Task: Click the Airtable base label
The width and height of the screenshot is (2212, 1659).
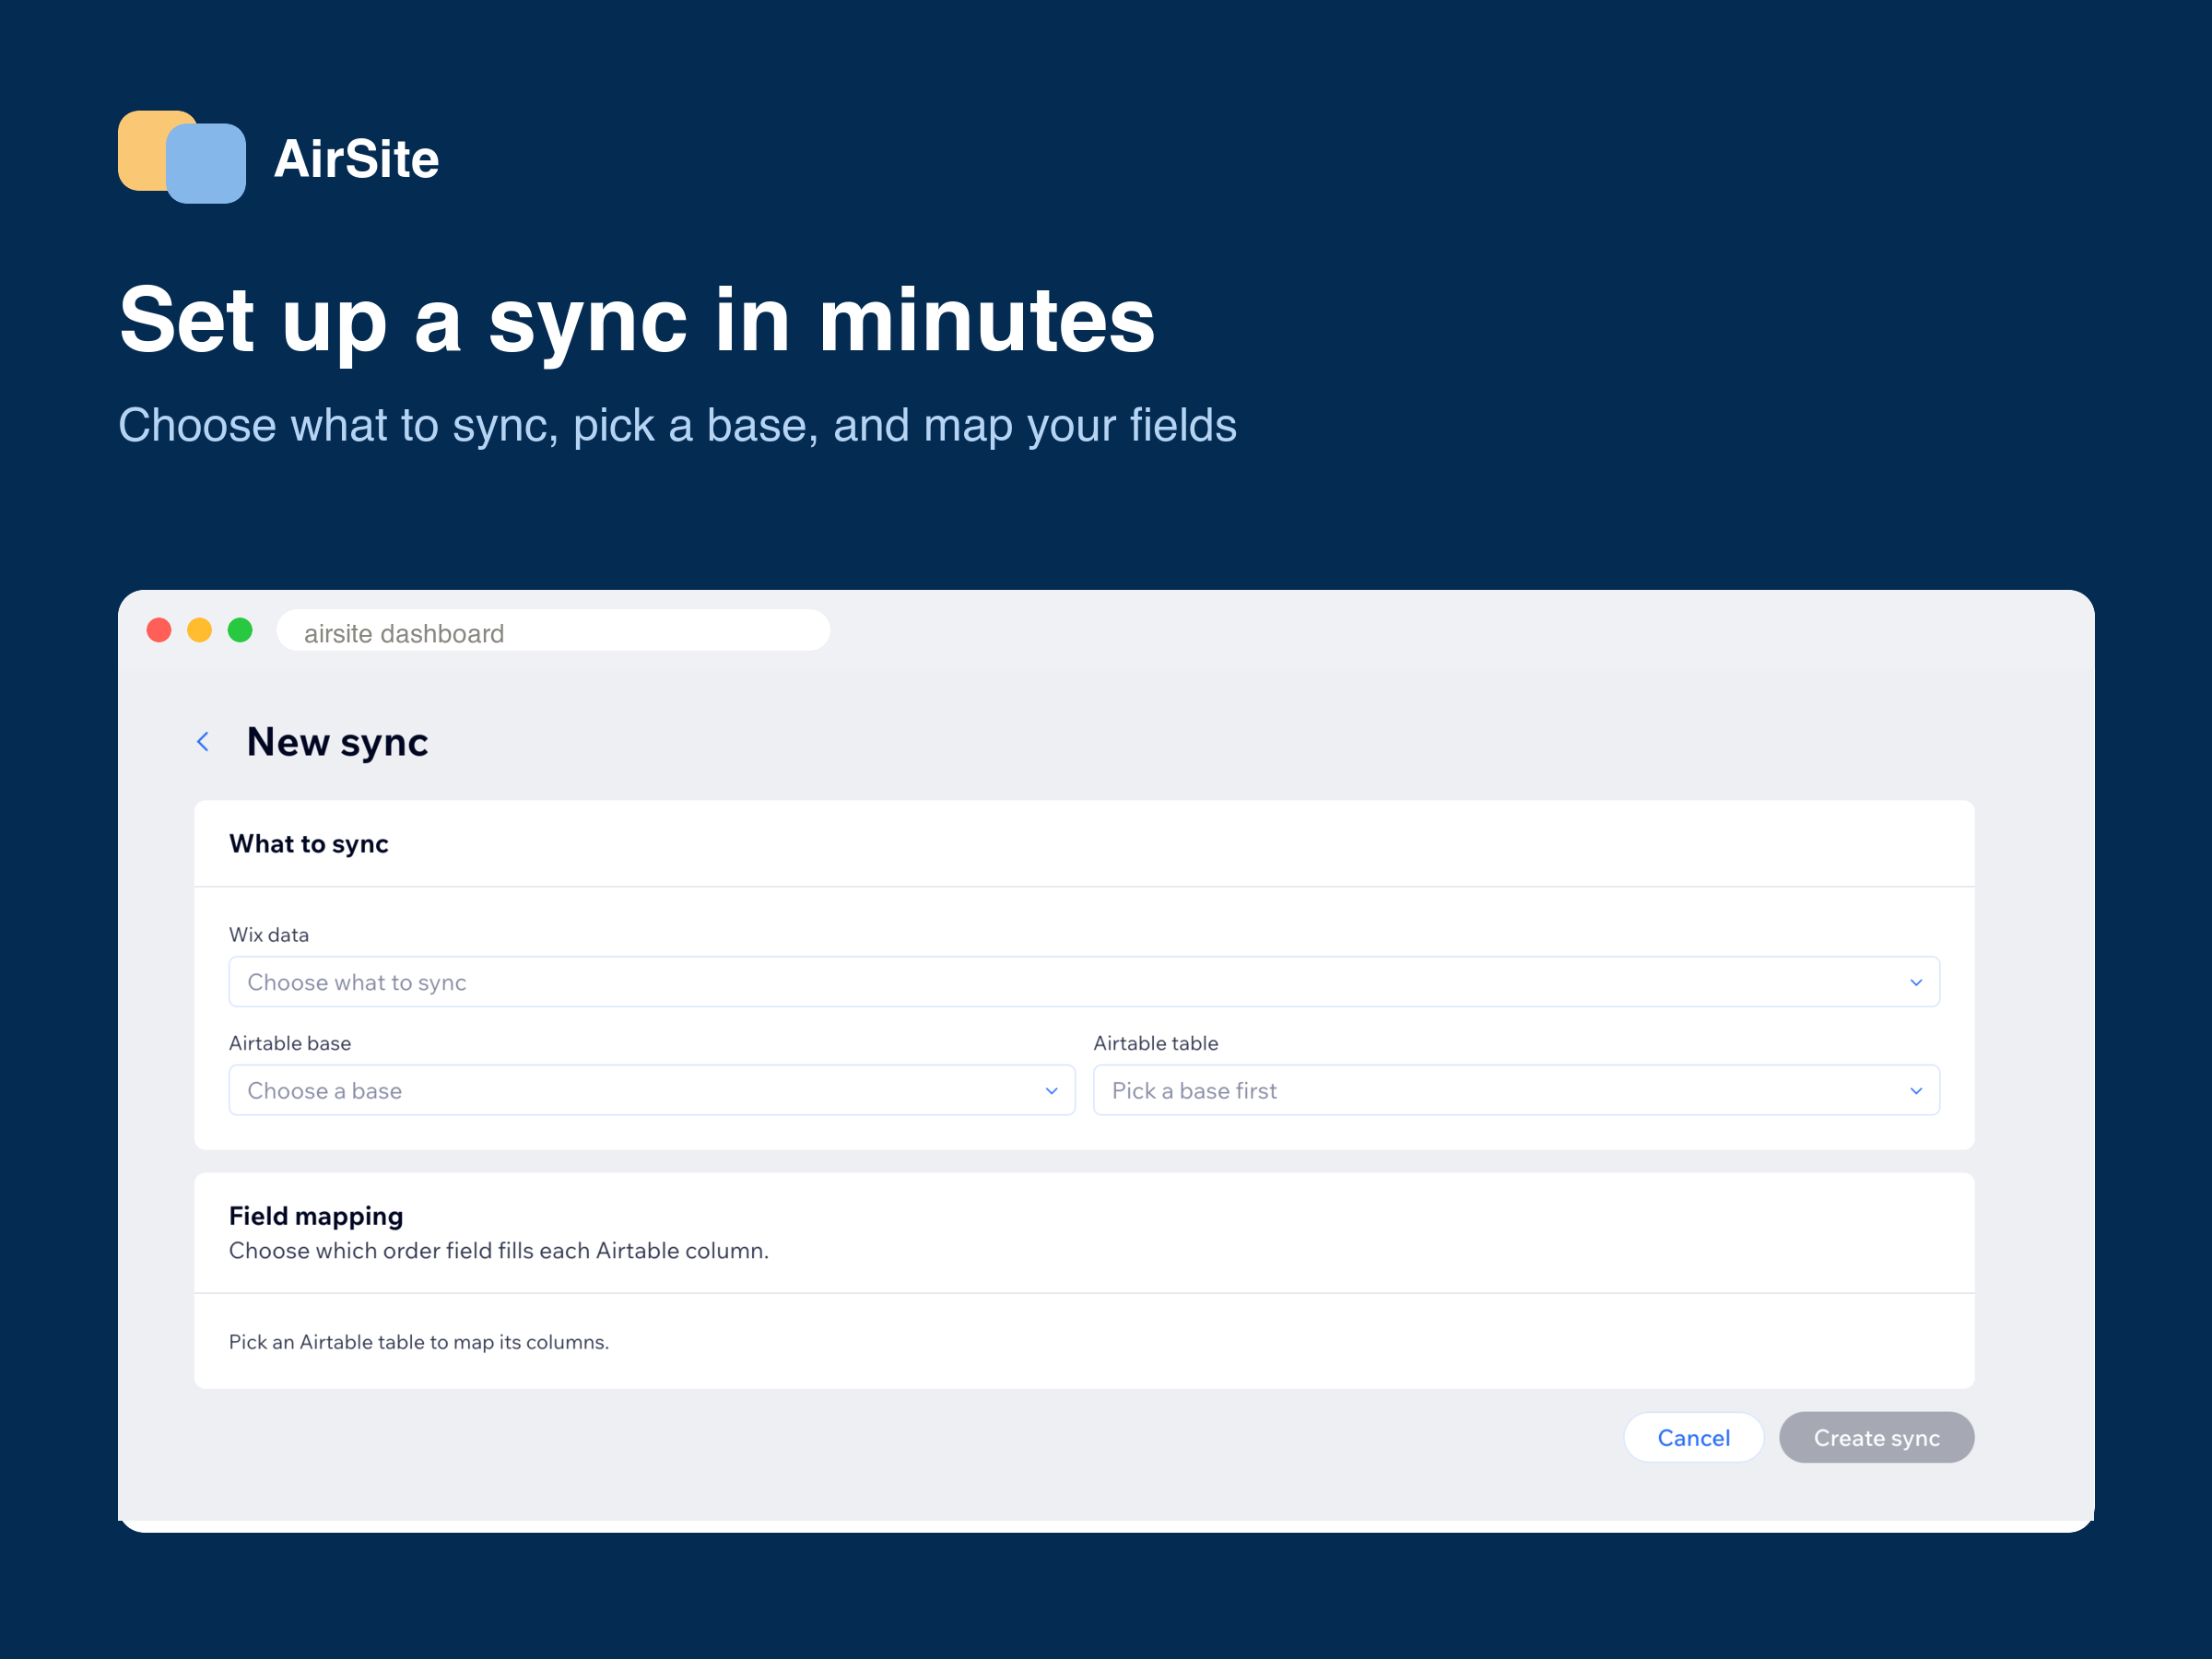Action: click(x=290, y=1042)
